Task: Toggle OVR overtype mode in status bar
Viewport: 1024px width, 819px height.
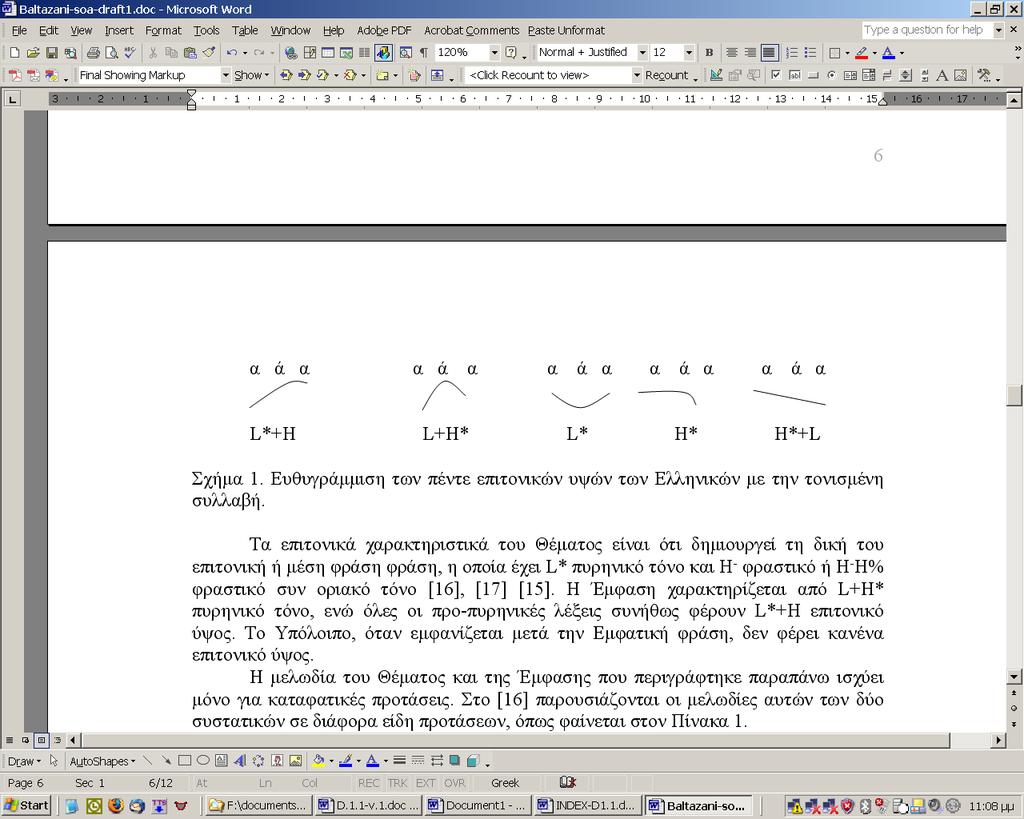Action: click(x=455, y=783)
